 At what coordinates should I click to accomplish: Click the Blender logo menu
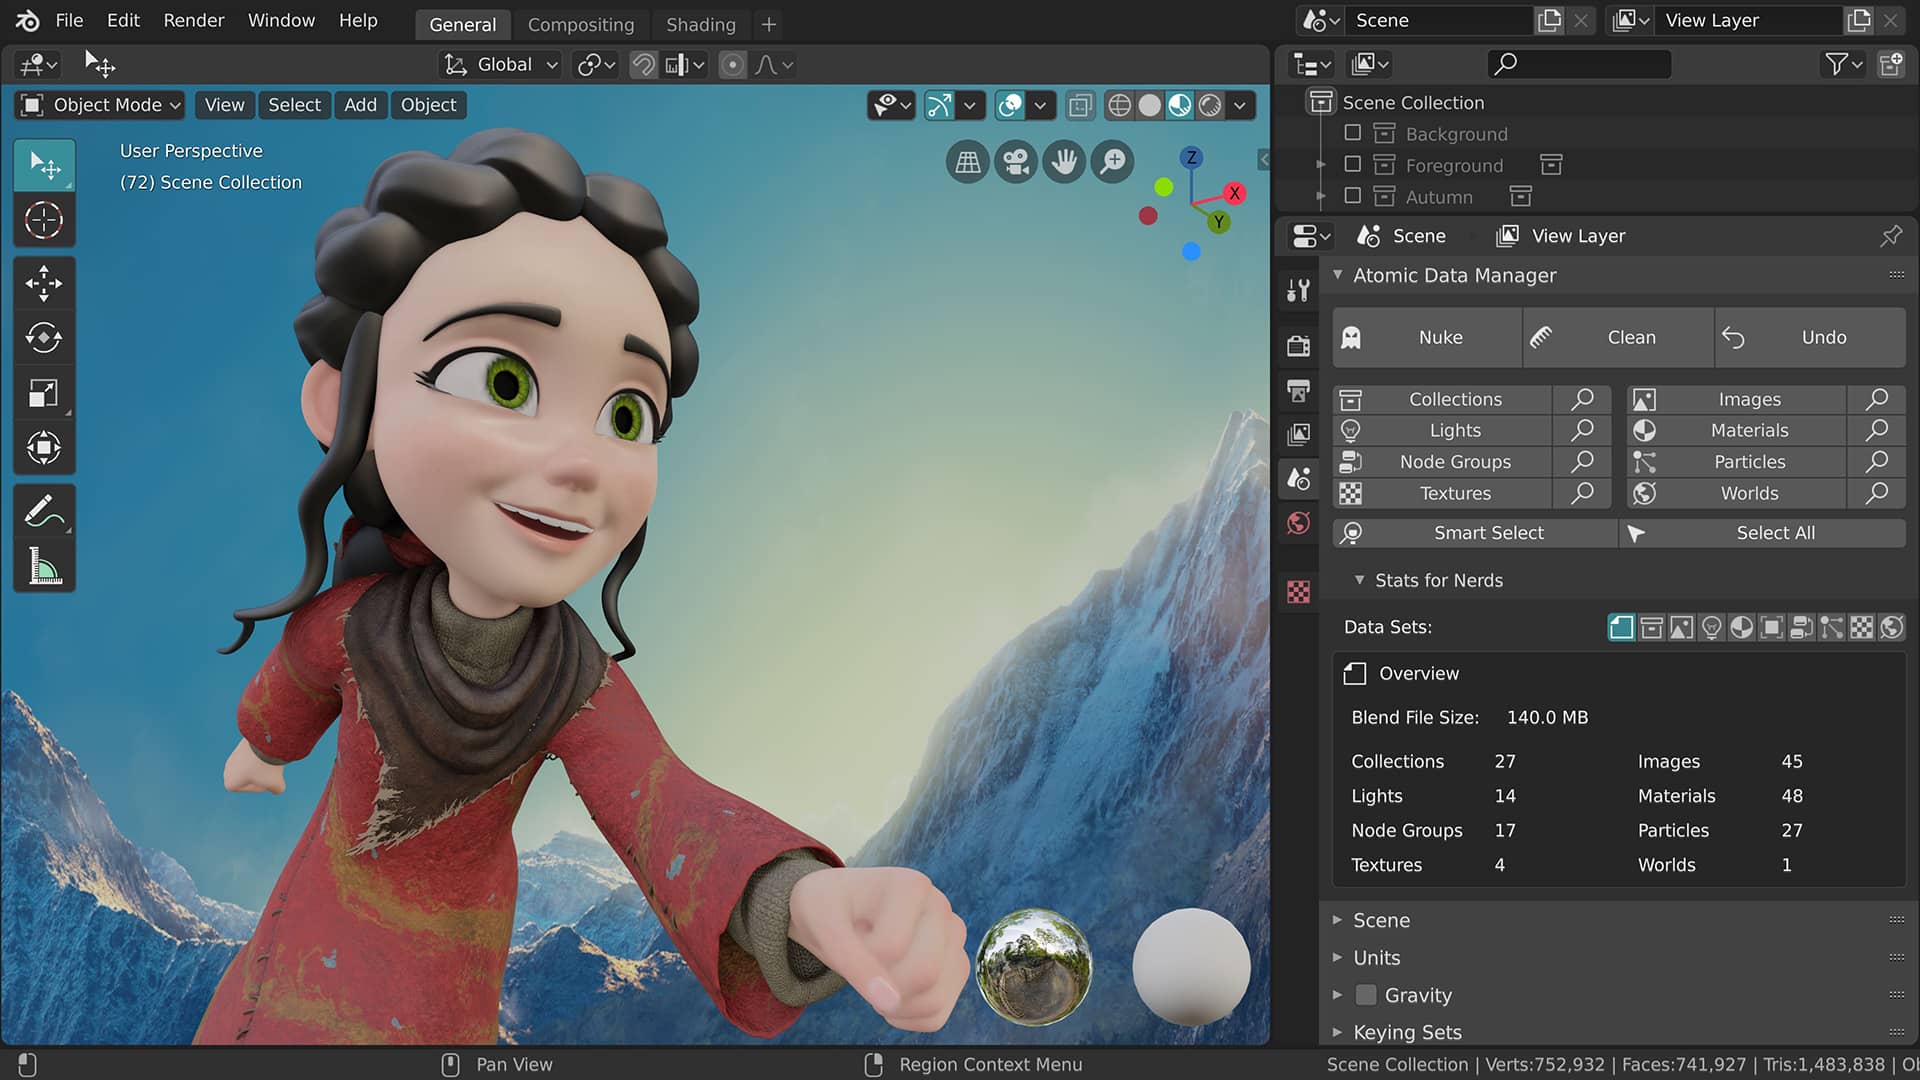[x=27, y=20]
